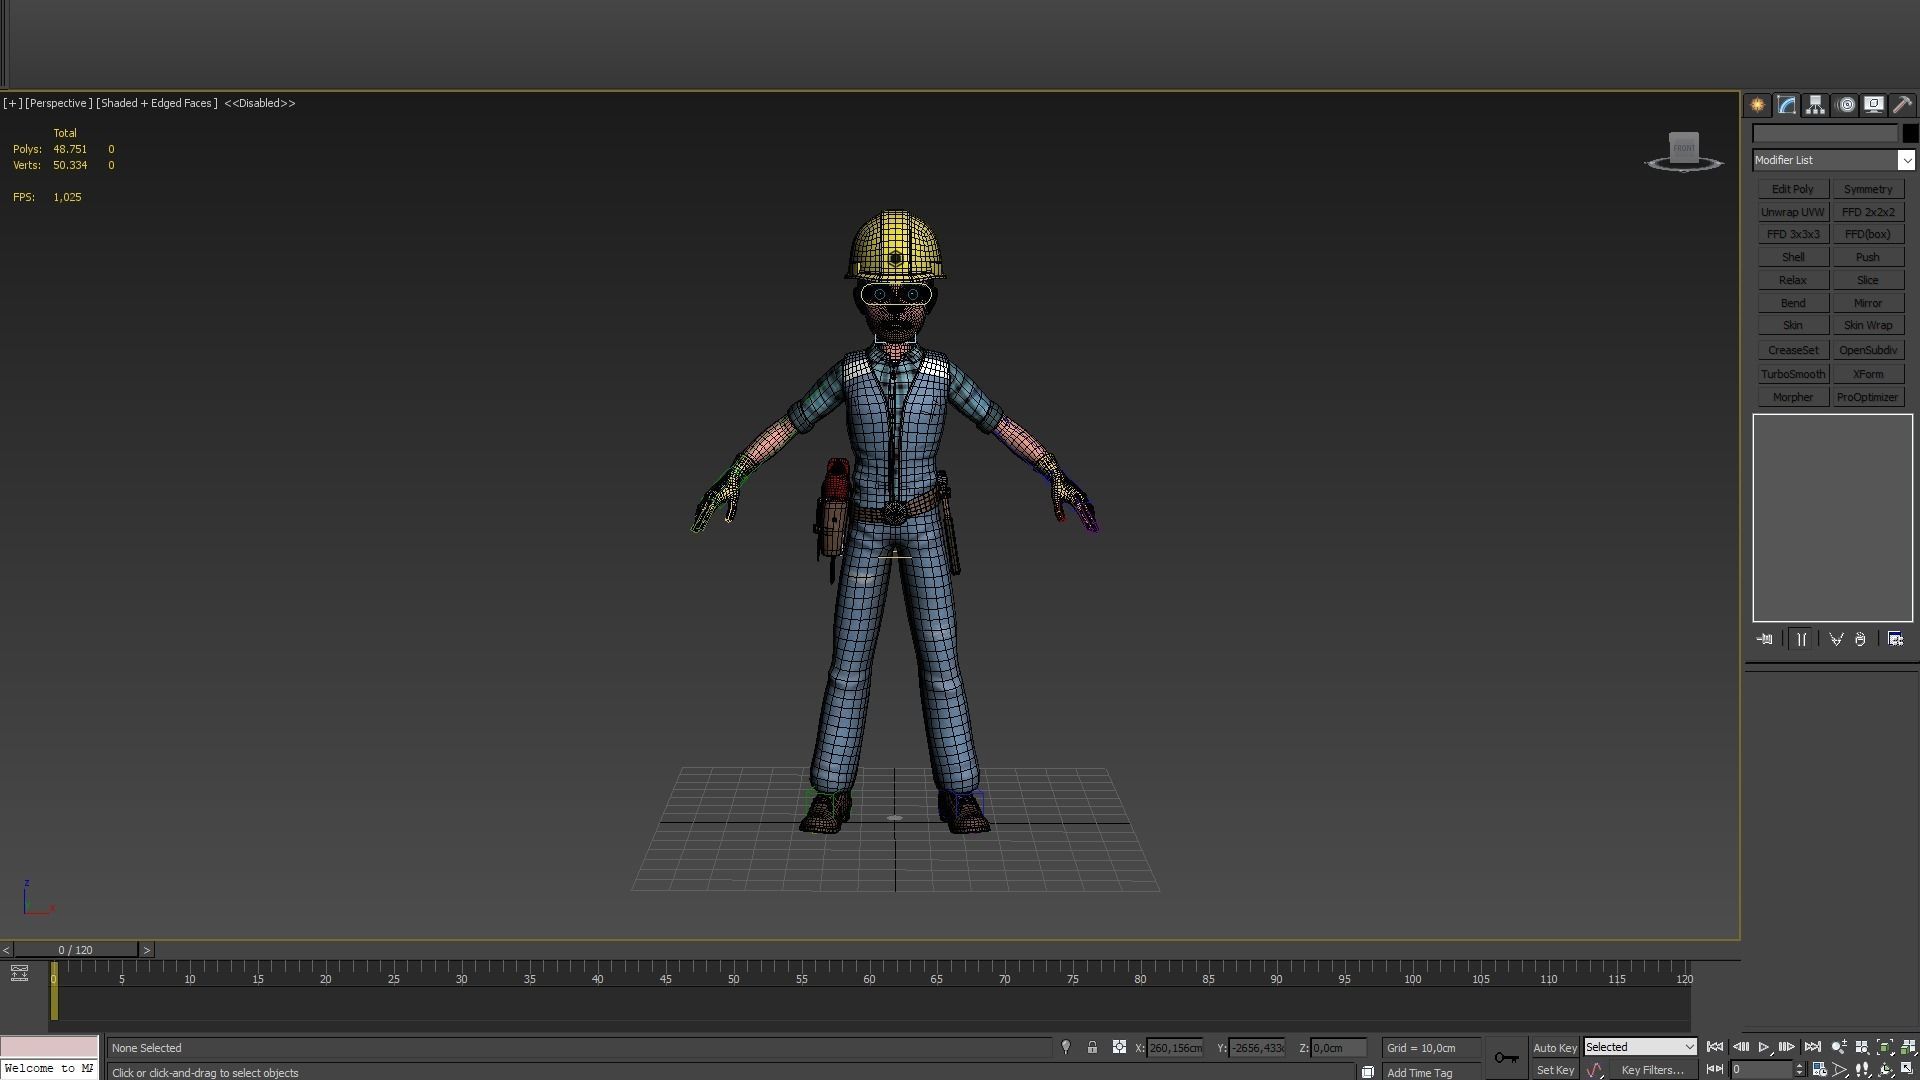
Task: Apply the TurboSmooth modifier
Action: tap(1793, 374)
